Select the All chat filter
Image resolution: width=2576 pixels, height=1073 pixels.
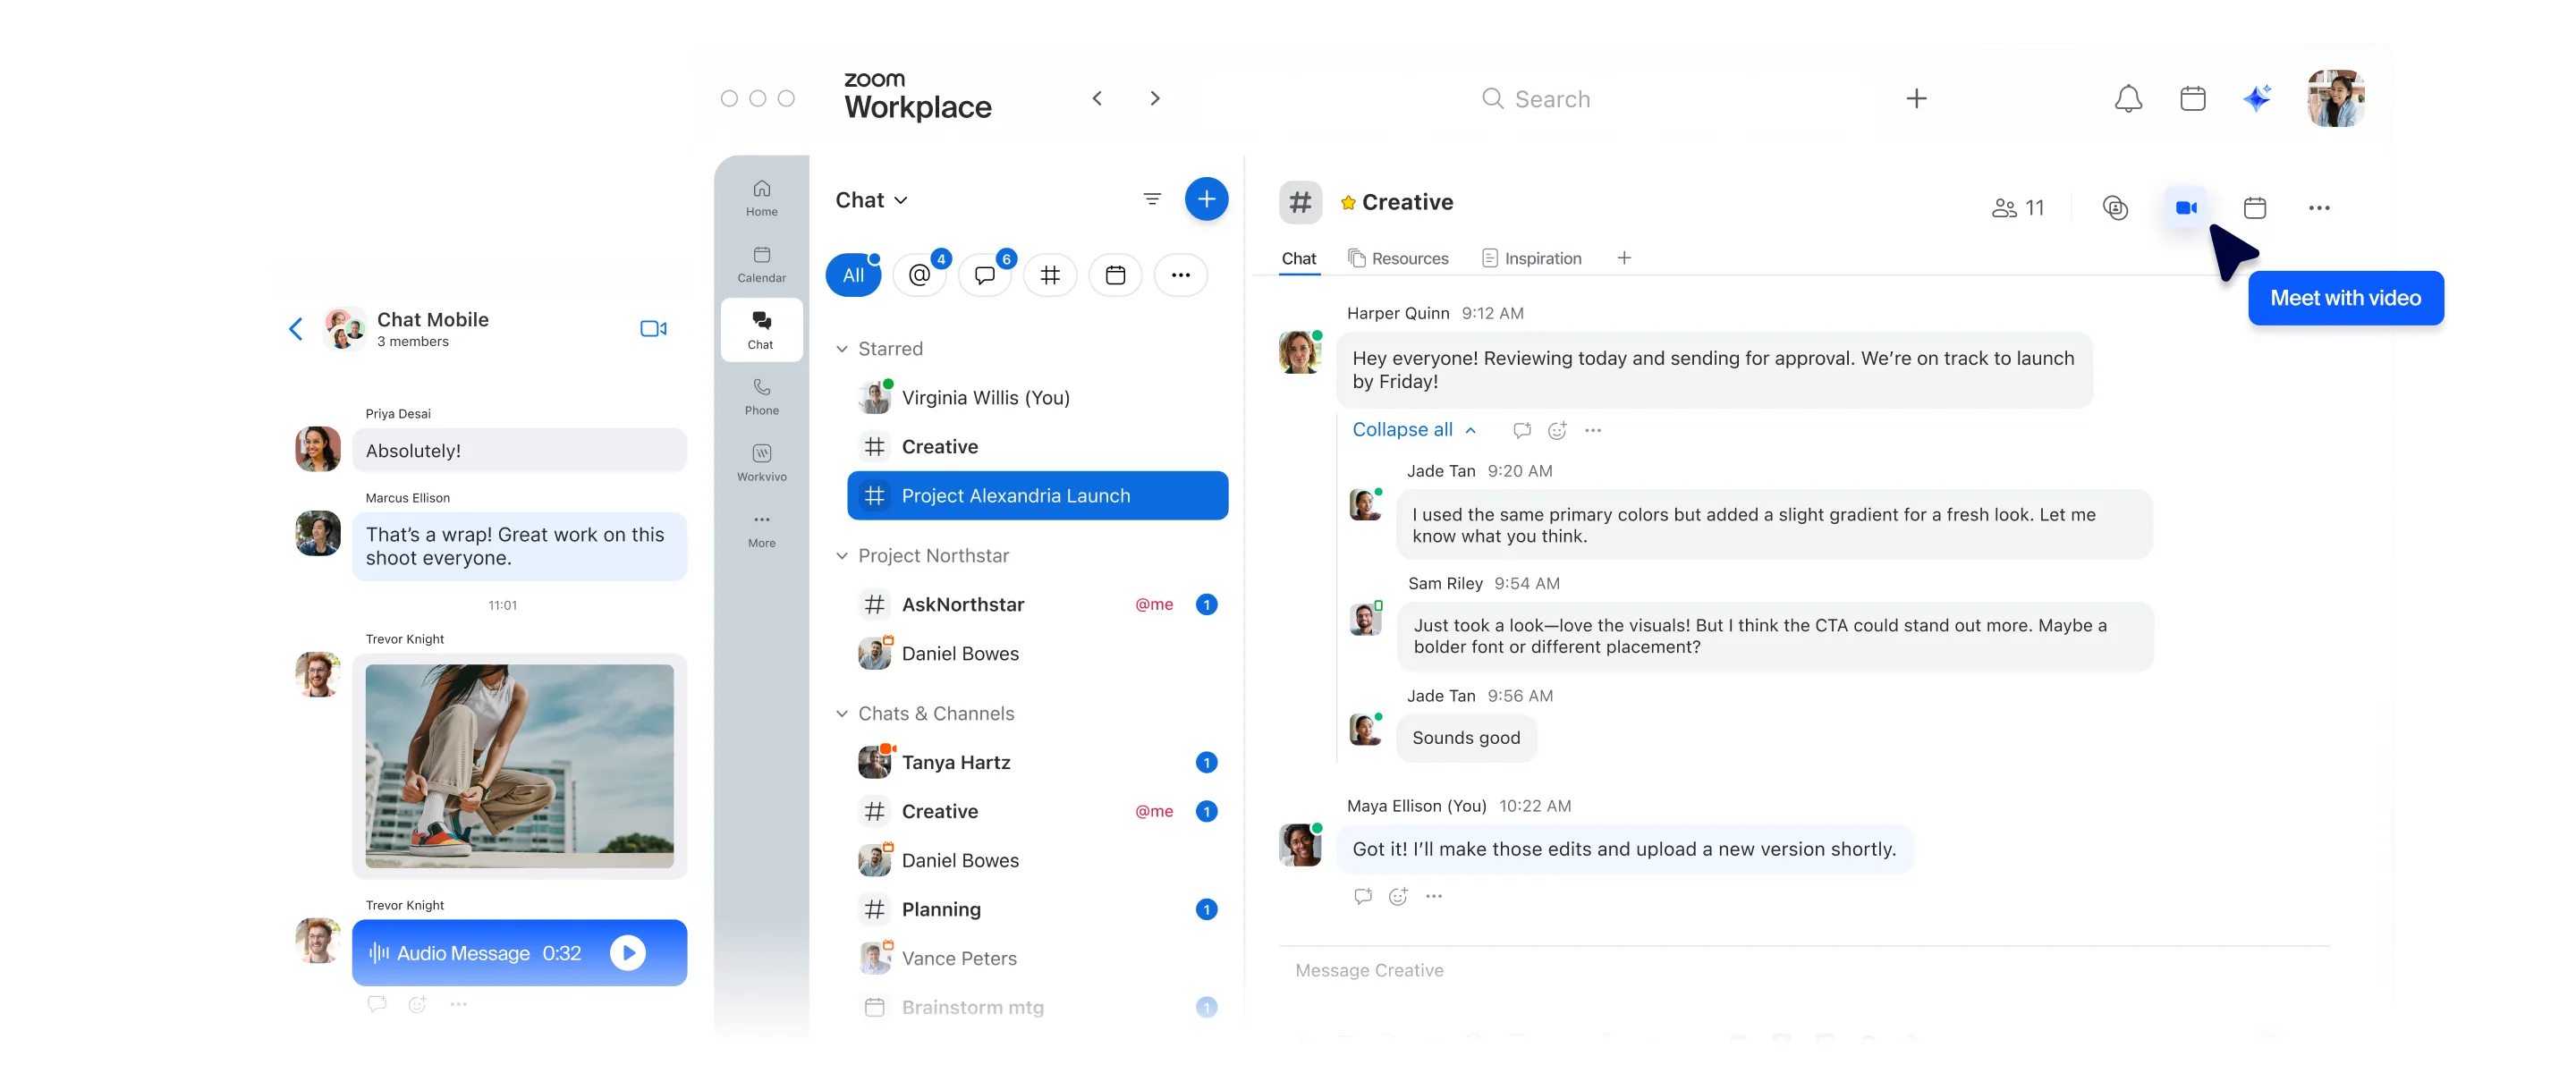tap(853, 275)
